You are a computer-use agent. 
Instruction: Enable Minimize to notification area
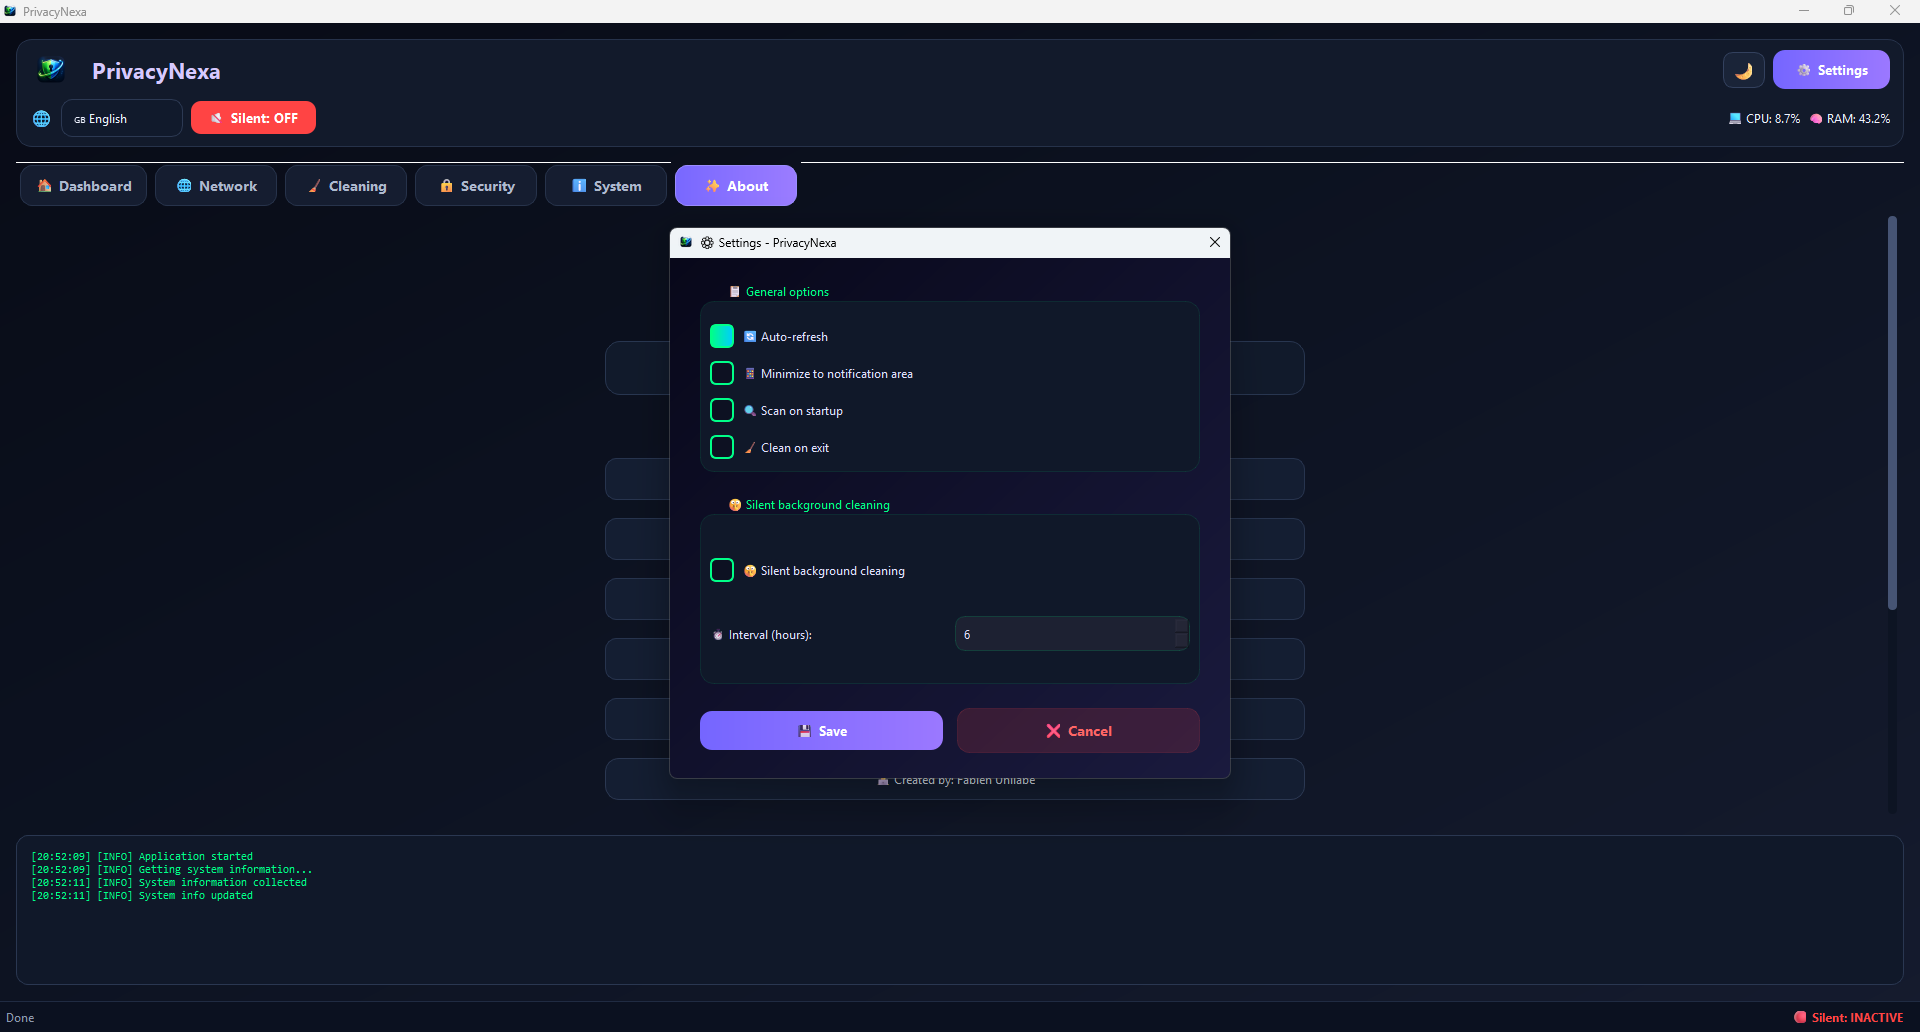tap(722, 373)
